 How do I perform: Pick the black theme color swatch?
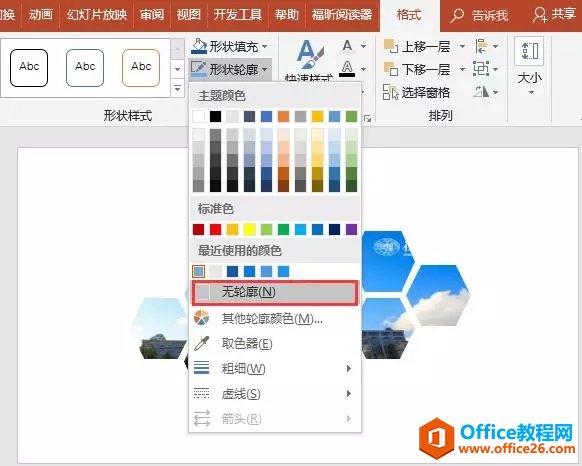coord(215,116)
